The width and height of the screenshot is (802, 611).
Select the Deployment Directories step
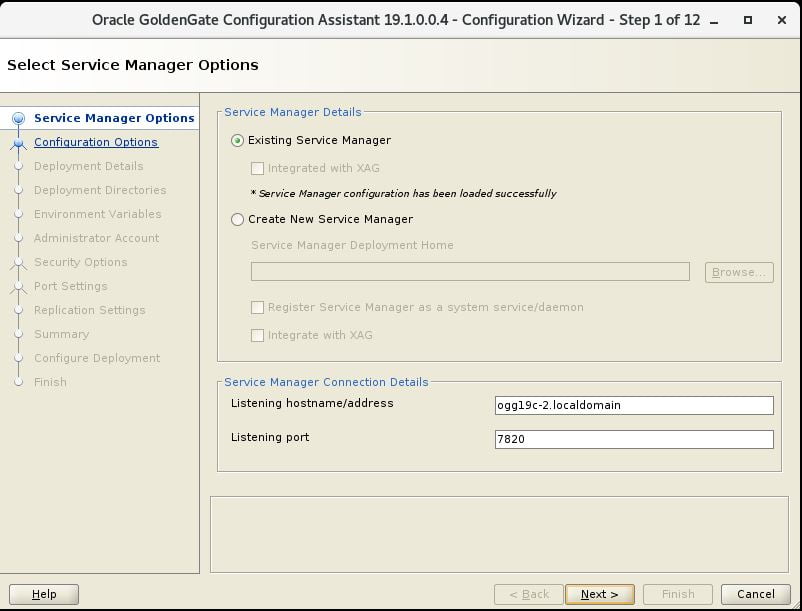[100, 190]
